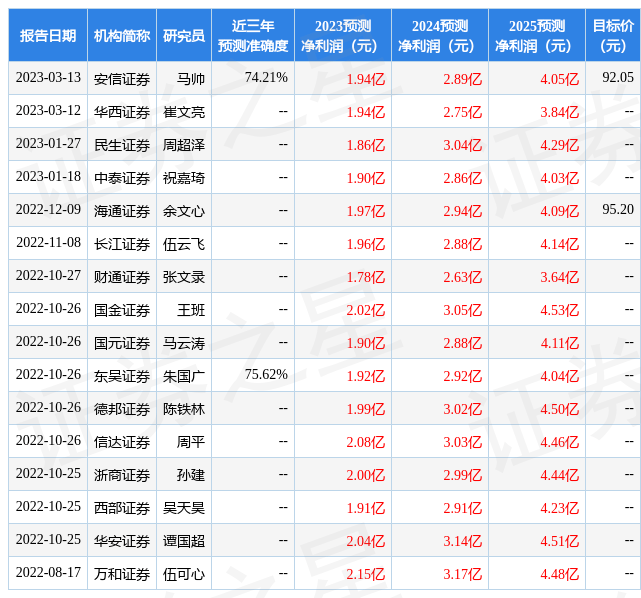Click analyst name 余文心
Viewport: 641px width, 598px height.
184,211
